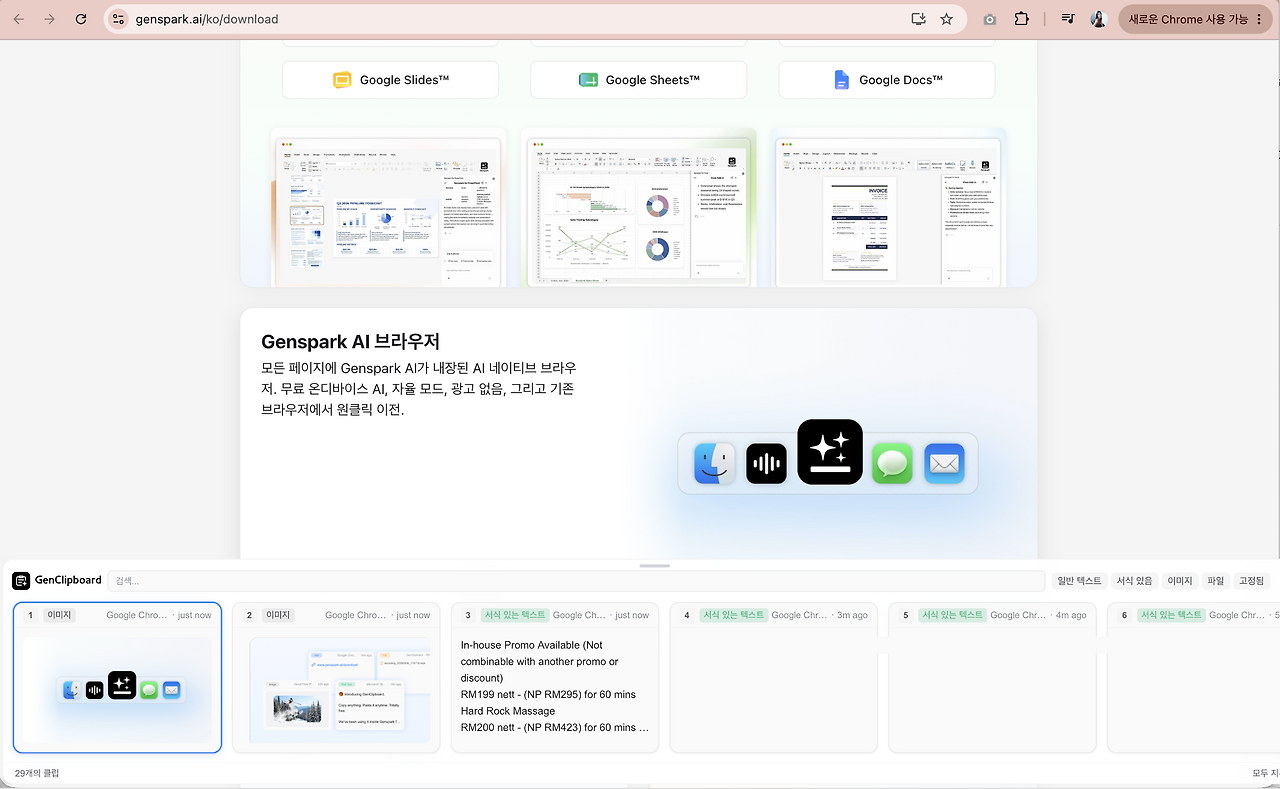Click the Finder icon in the dock illustration

pos(715,464)
